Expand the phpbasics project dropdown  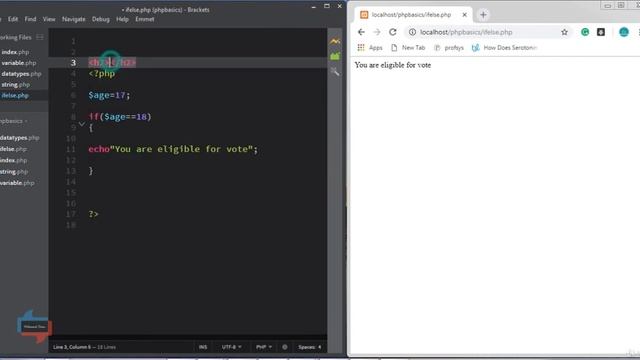[x=13, y=121]
